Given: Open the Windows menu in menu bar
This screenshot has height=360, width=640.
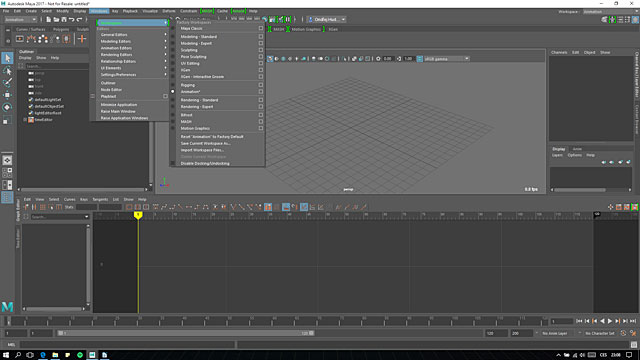Looking at the screenshot, I should tap(99, 11).
